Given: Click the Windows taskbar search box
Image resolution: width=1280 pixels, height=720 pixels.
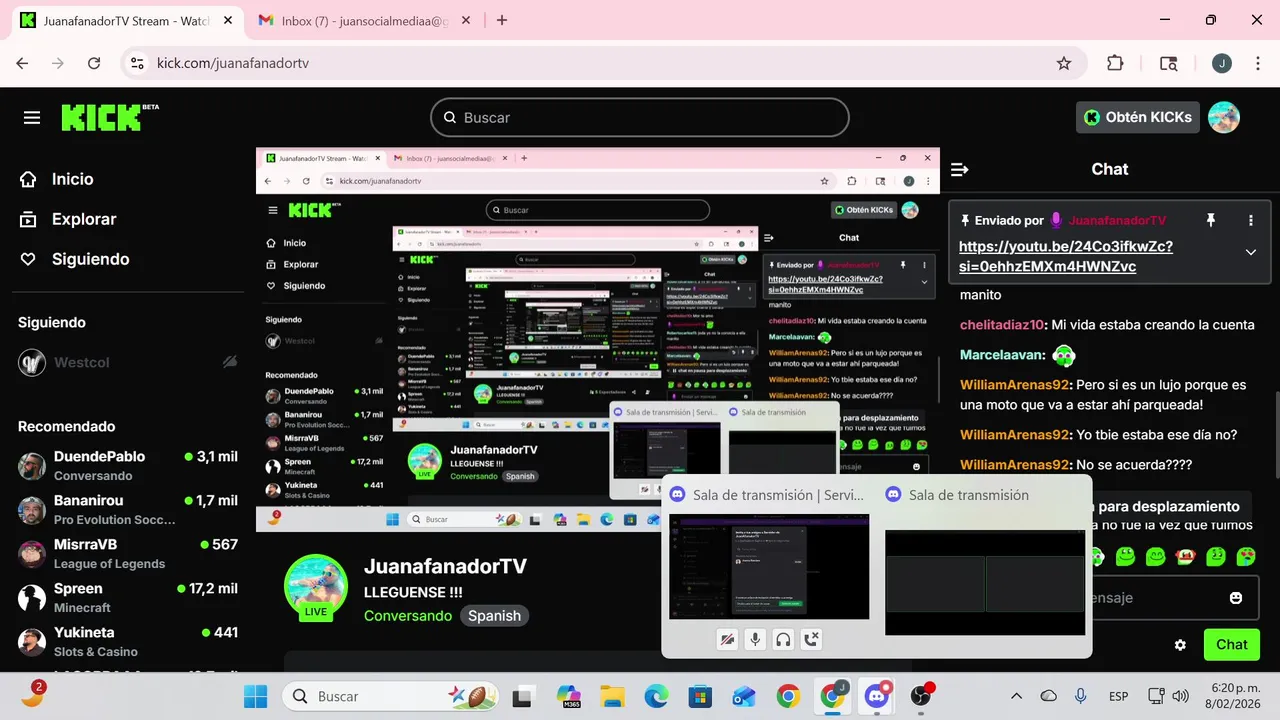Looking at the screenshot, I should click(390, 696).
